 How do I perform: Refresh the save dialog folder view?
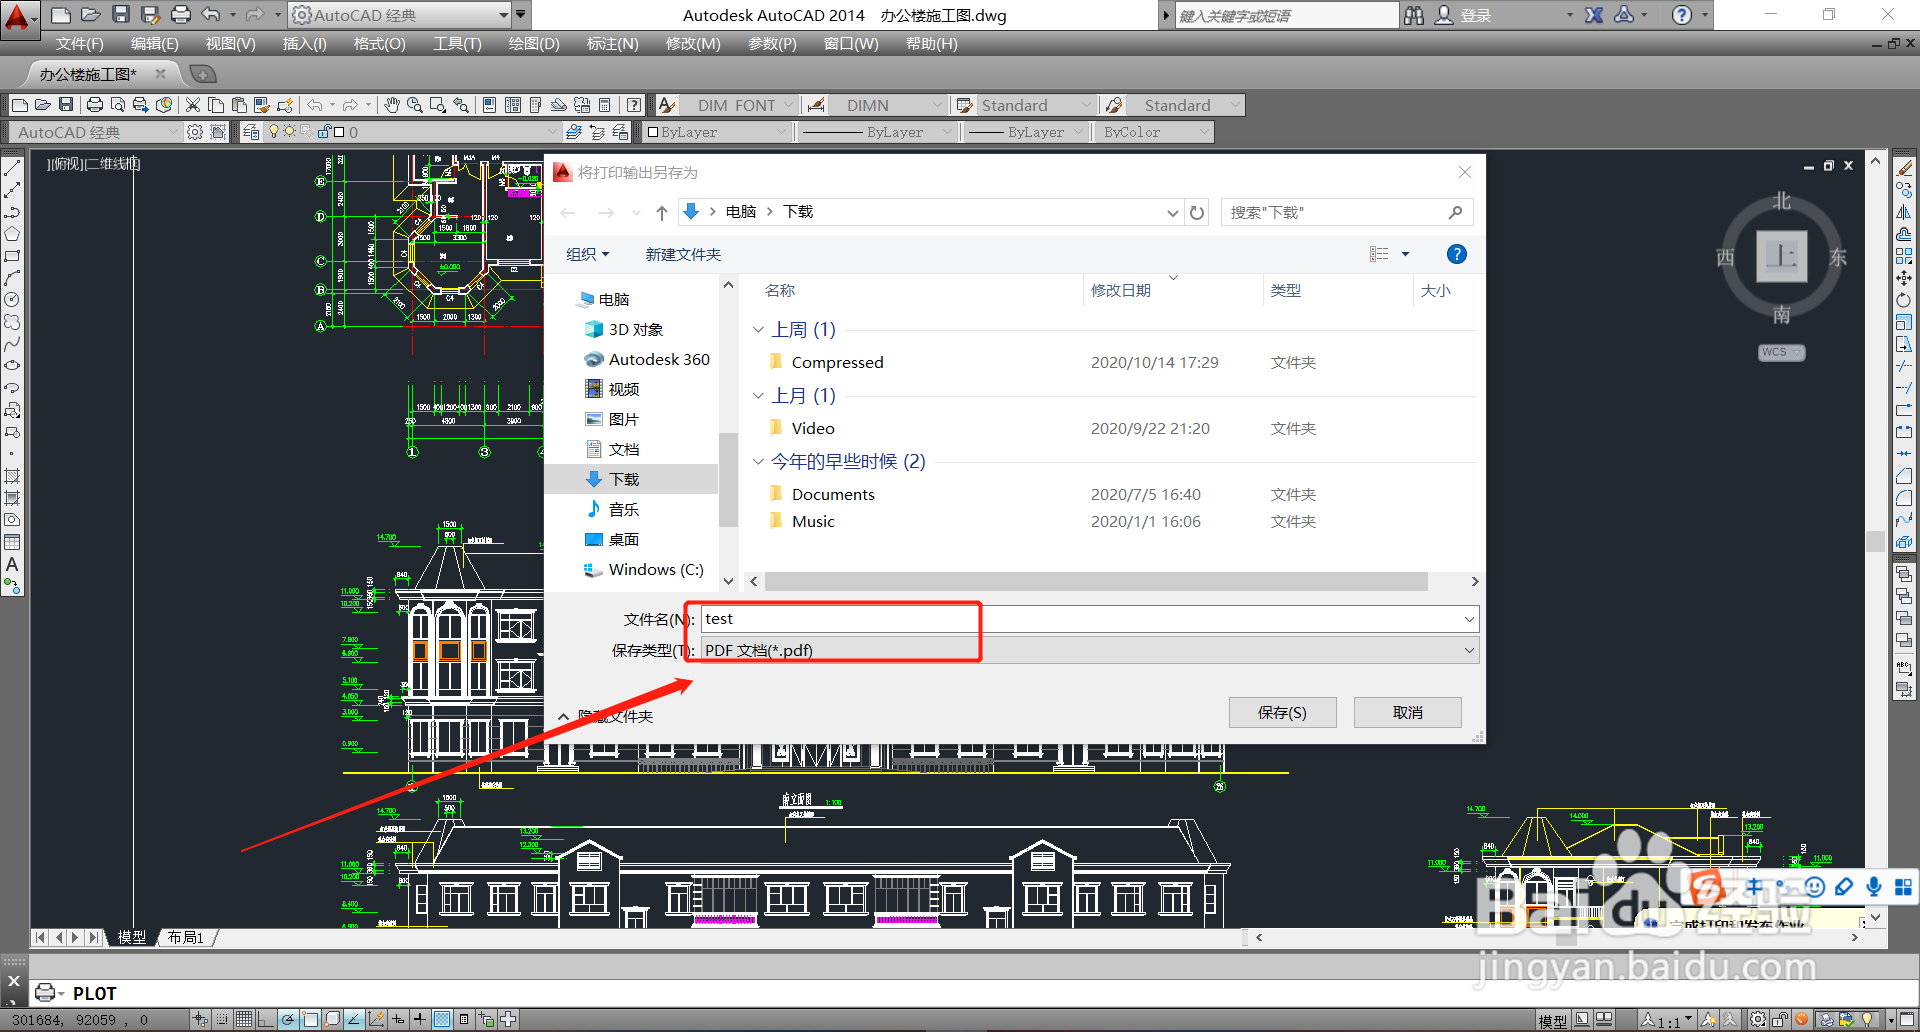1197,212
